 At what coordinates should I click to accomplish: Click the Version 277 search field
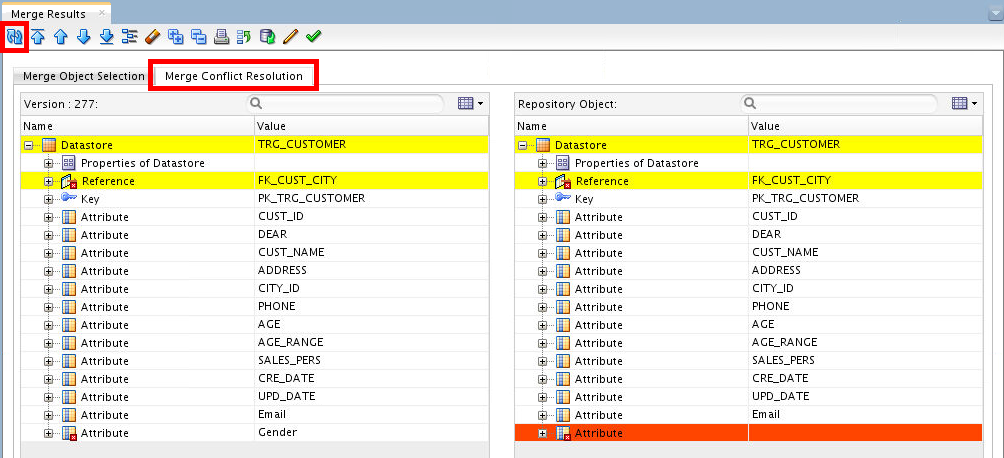coord(345,103)
